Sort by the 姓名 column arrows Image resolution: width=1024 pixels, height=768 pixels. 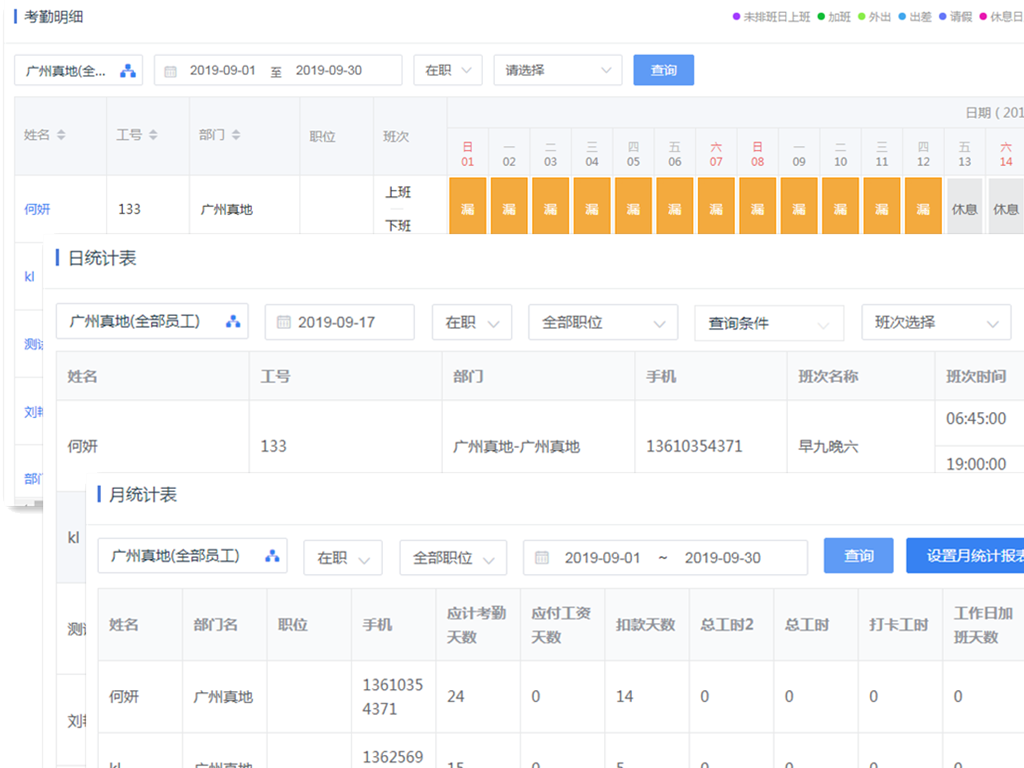pyautogui.click(x=62, y=137)
